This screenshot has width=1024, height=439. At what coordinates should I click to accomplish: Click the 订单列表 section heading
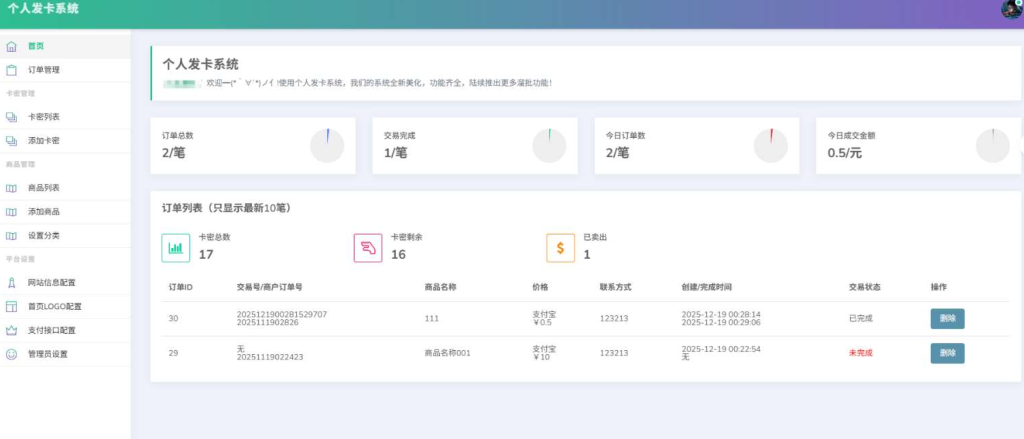tap(227, 208)
